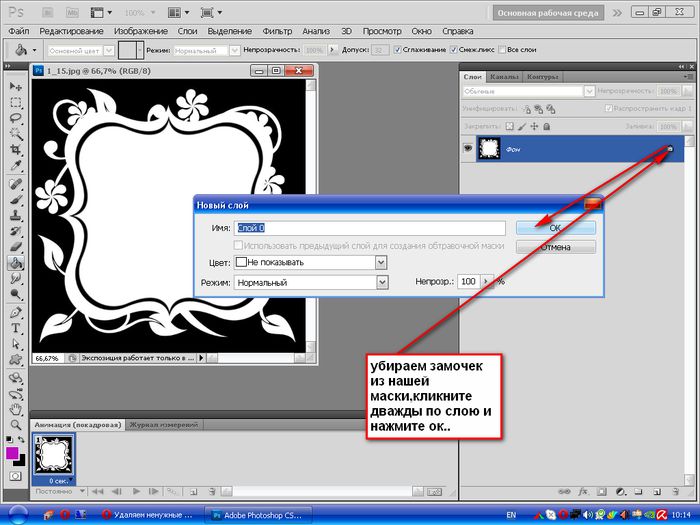Viewport: 700px width, 525px height.
Task: Click the lock icon on the Фон layer
Action: click(669, 149)
